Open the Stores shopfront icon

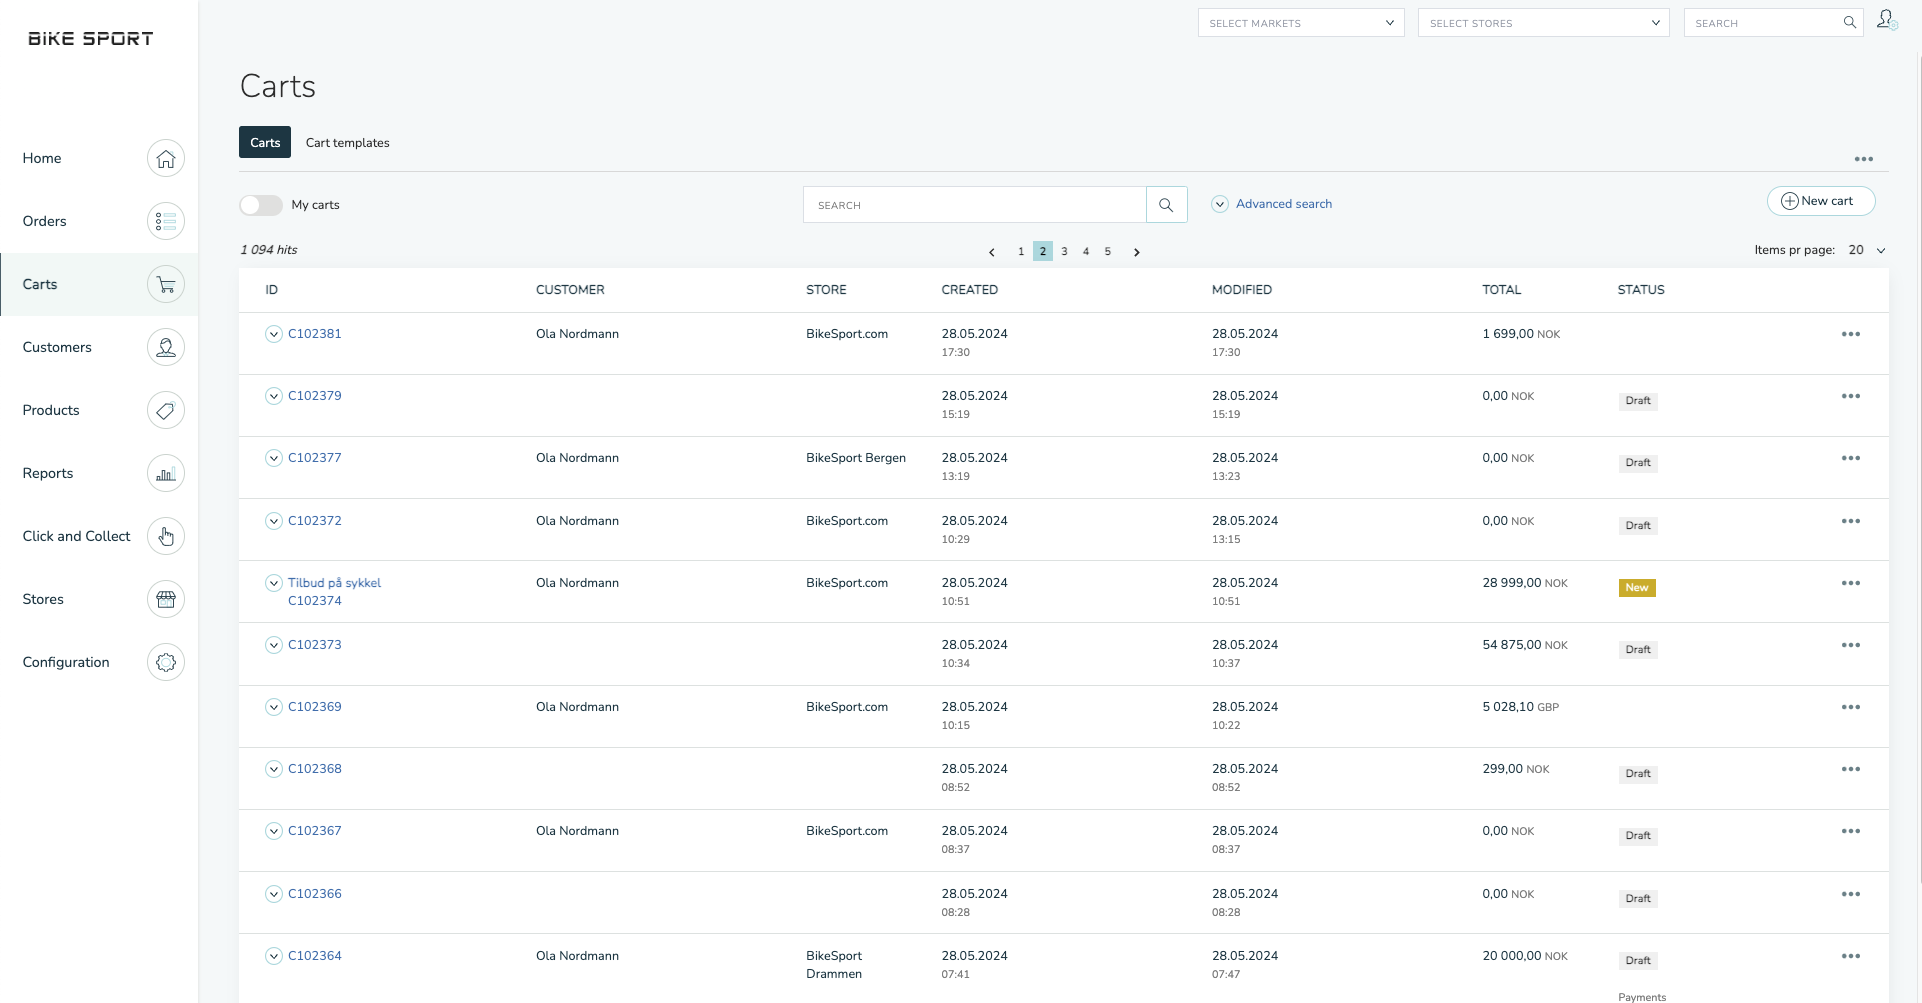[x=166, y=599]
